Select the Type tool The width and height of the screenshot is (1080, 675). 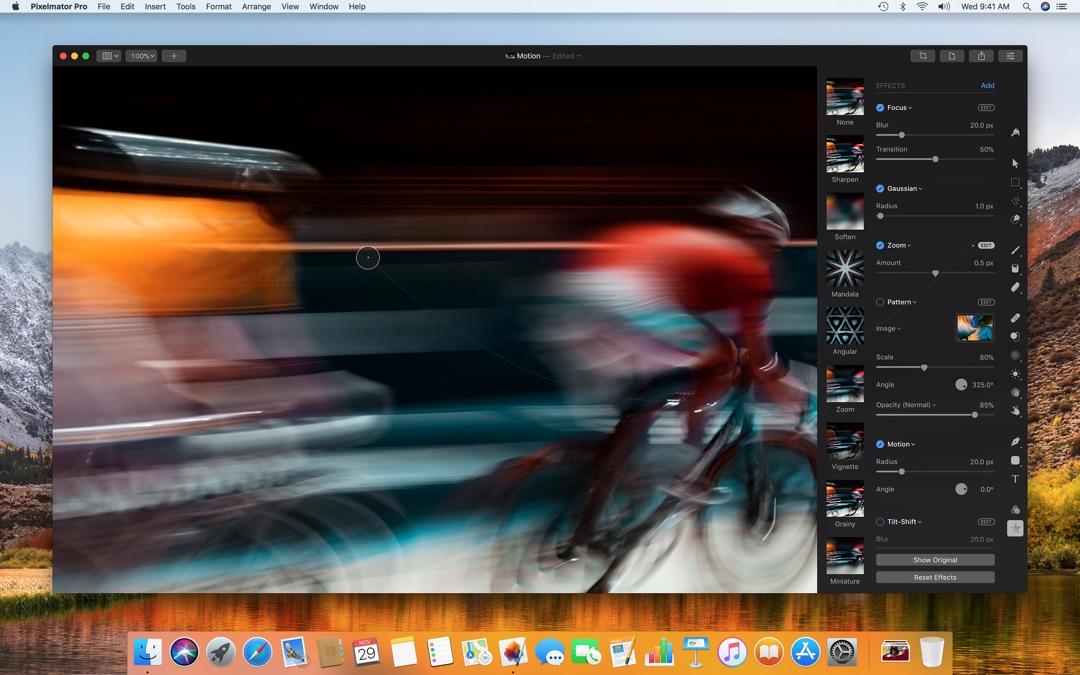click(1015, 479)
